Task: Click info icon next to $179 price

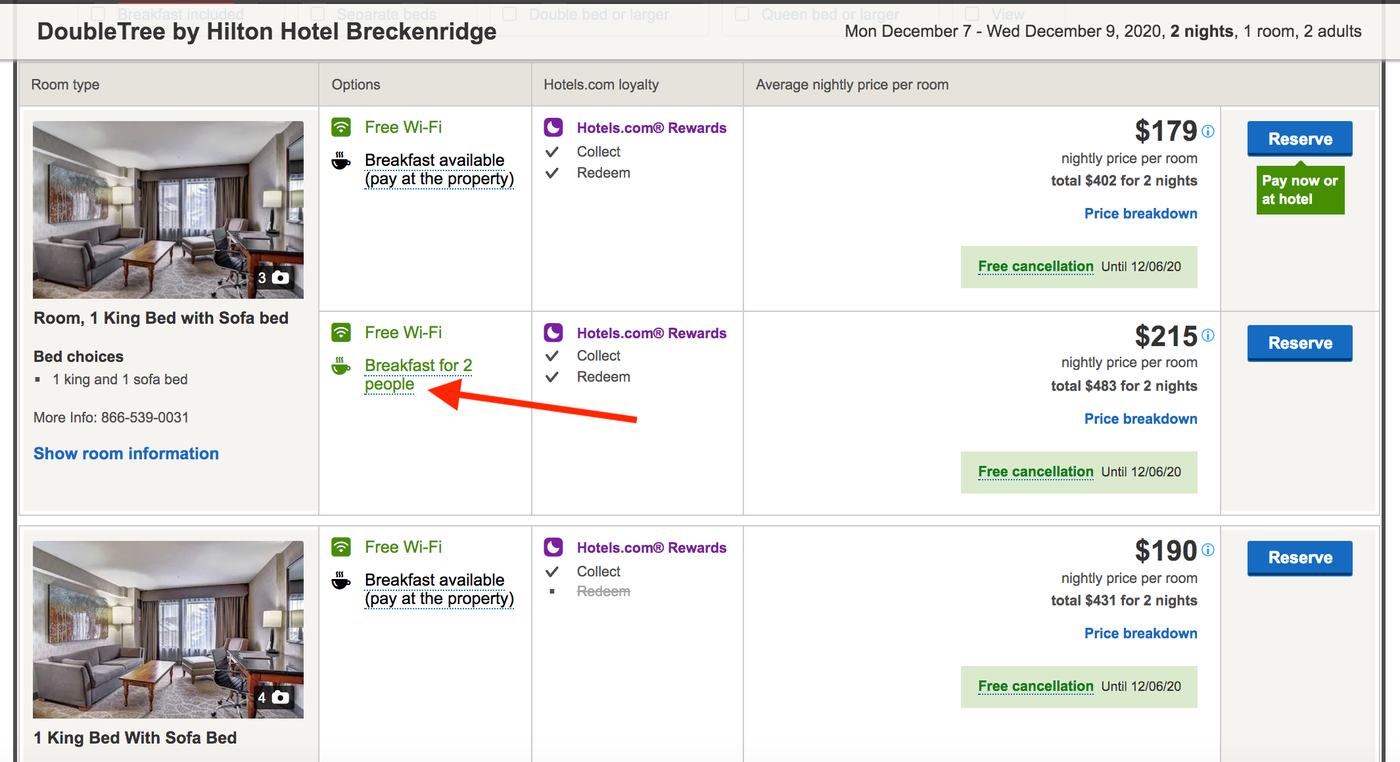Action: [x=1208, y=132]
